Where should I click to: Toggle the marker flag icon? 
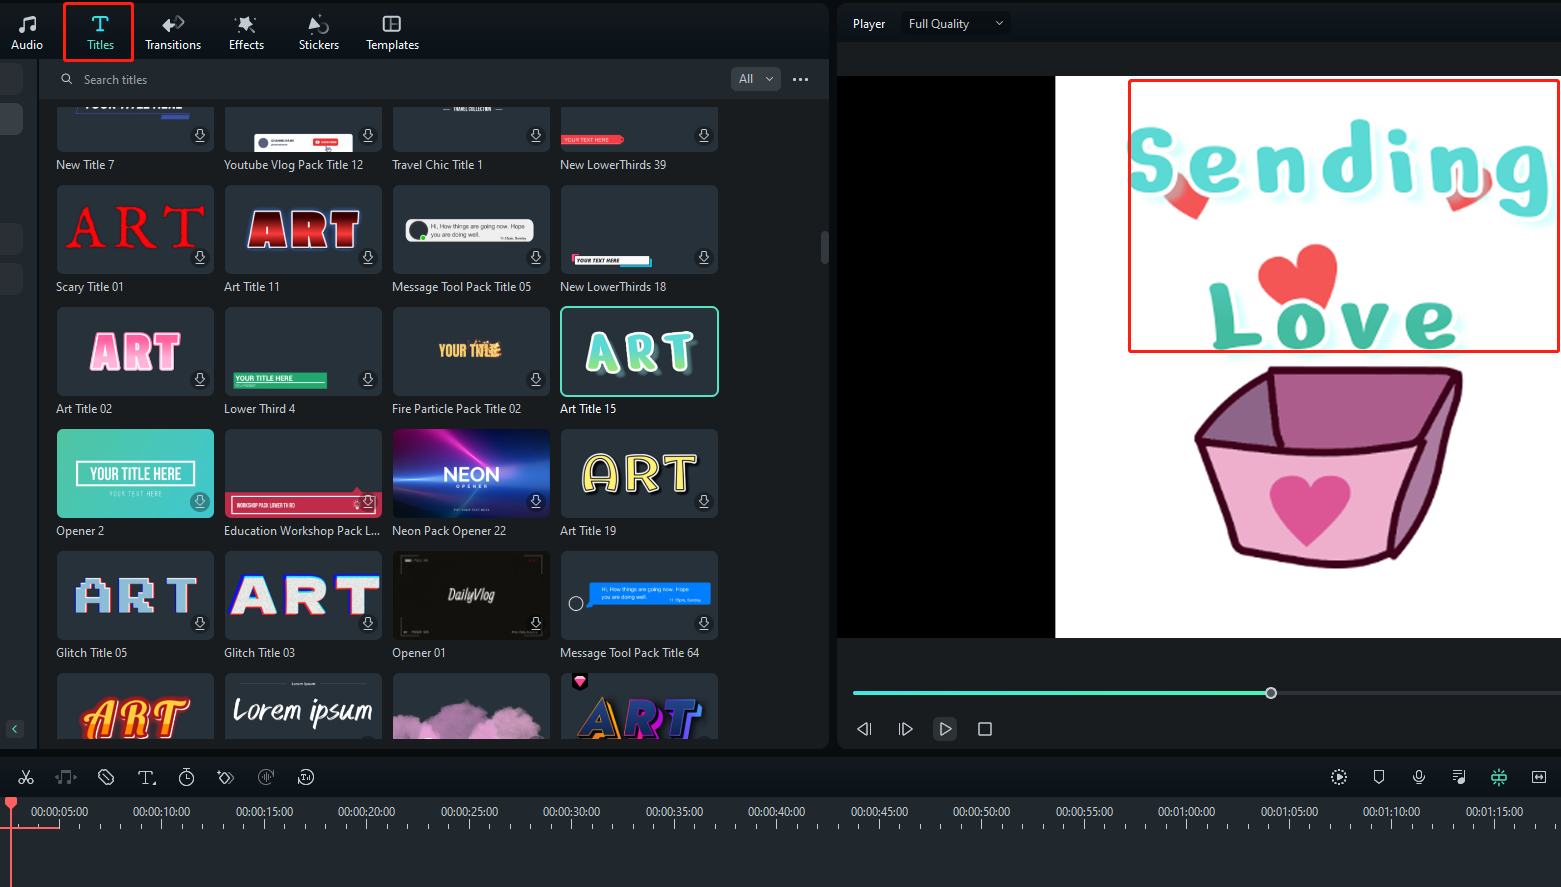point(1378,777)
